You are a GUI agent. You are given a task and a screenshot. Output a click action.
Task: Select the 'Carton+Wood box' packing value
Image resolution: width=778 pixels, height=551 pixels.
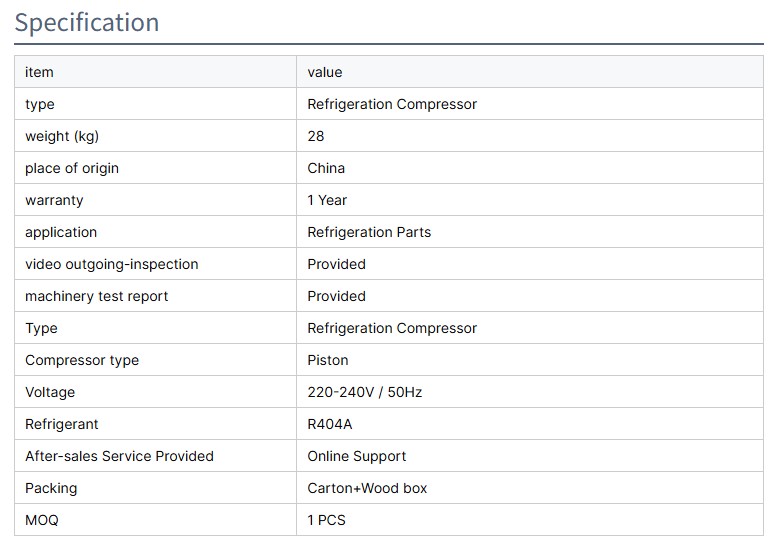[367, 488]
